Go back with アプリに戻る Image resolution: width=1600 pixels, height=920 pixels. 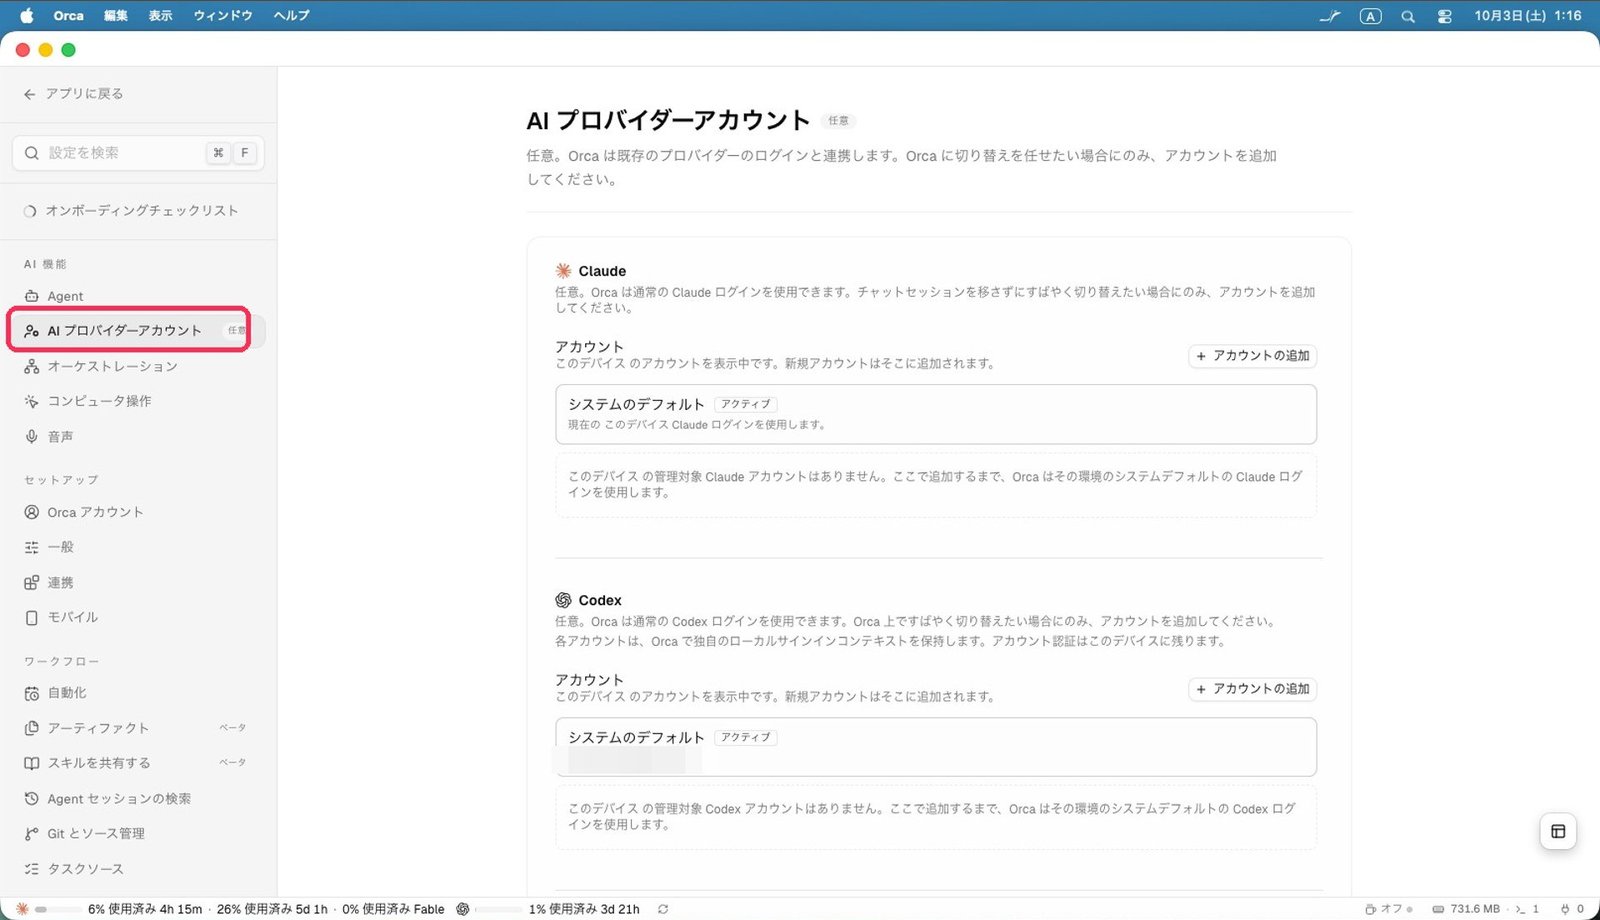pos(74,94)
